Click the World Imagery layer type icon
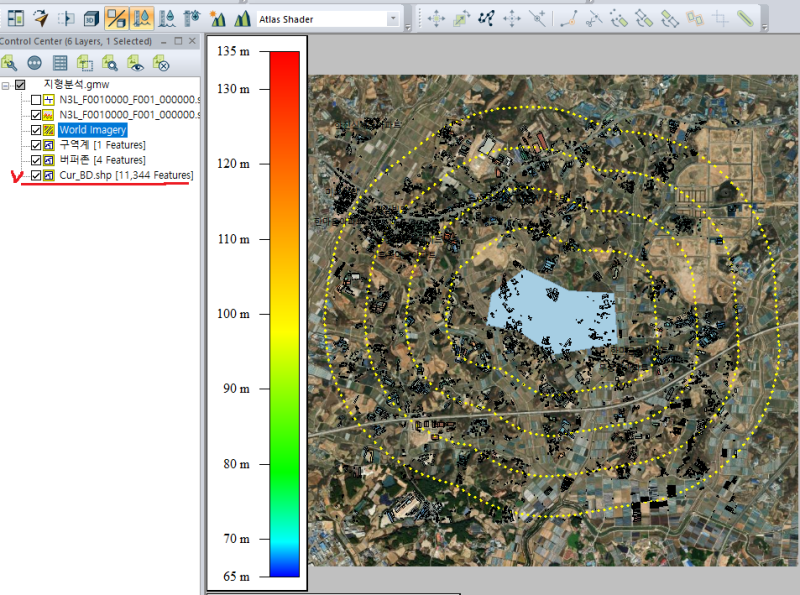This screenshot has width=800, height=595. (49, 130)
